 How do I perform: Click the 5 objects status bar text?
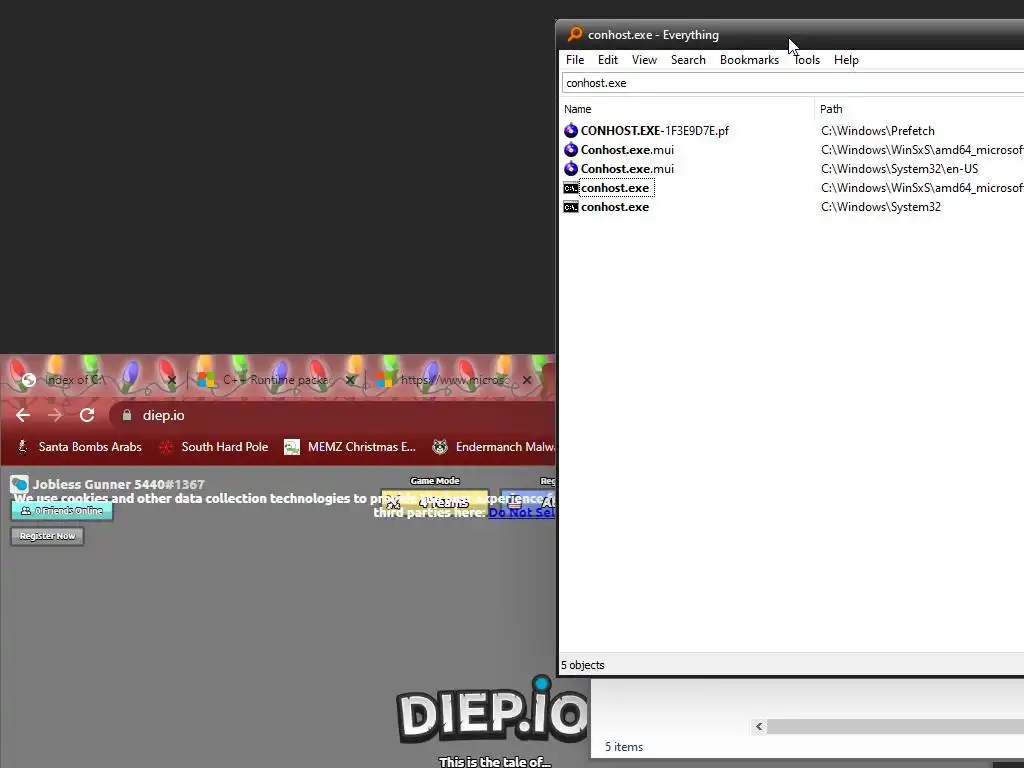[583, 665]
